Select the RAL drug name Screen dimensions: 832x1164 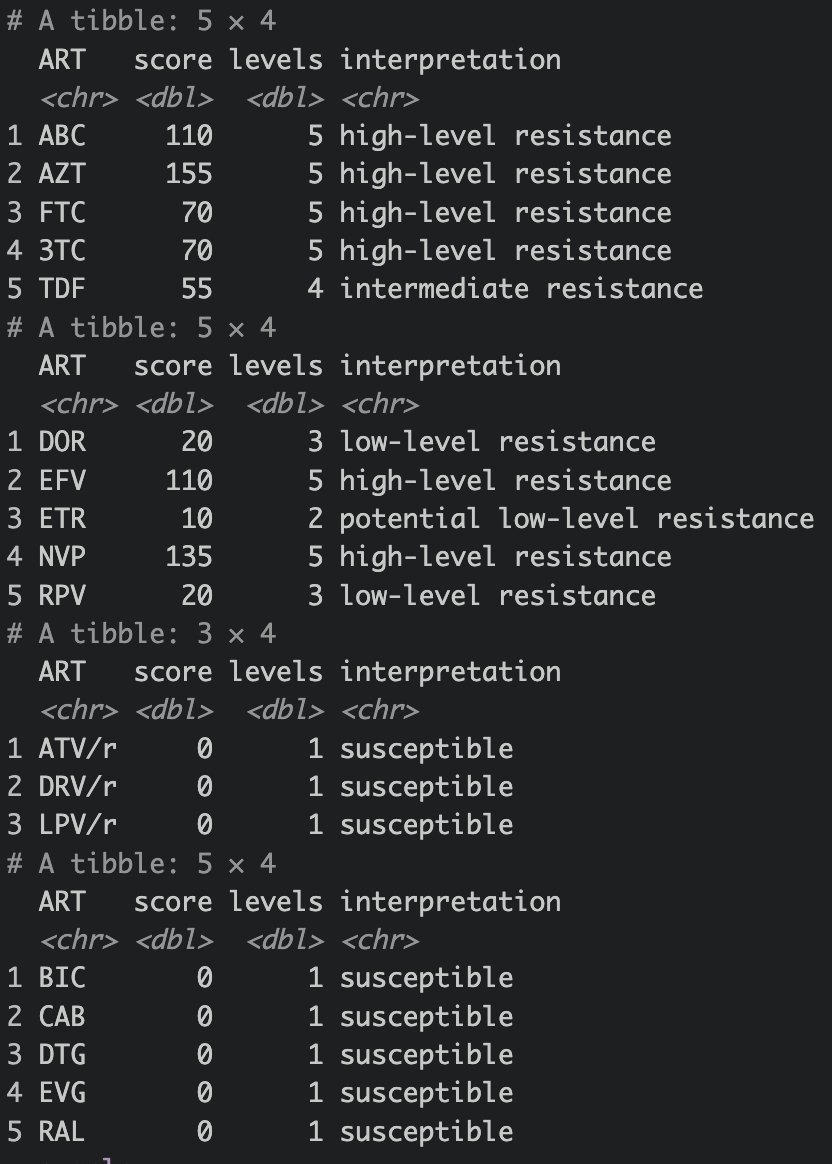pyautogui.click(x=62, y=1132)
